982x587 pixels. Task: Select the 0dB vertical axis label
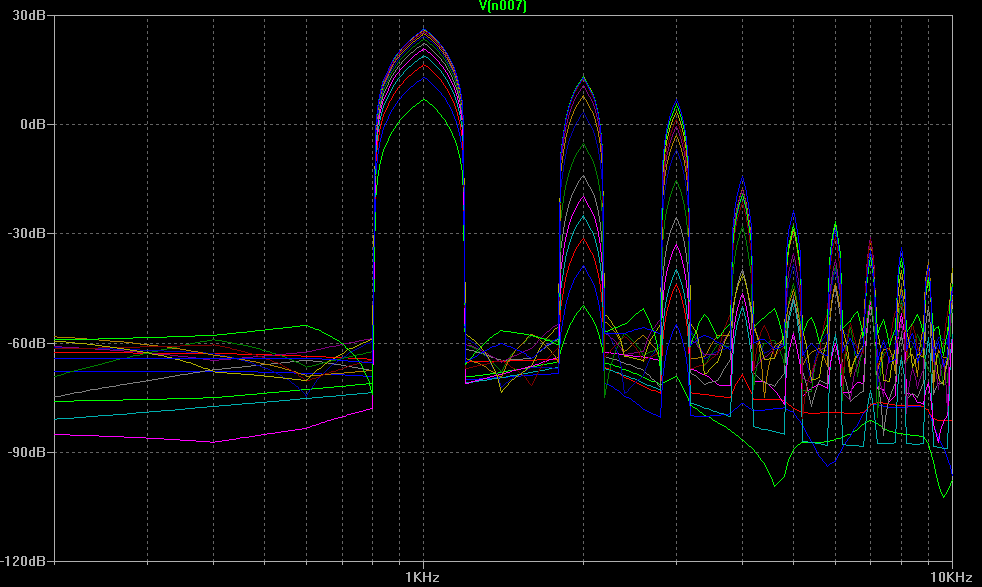32,124
